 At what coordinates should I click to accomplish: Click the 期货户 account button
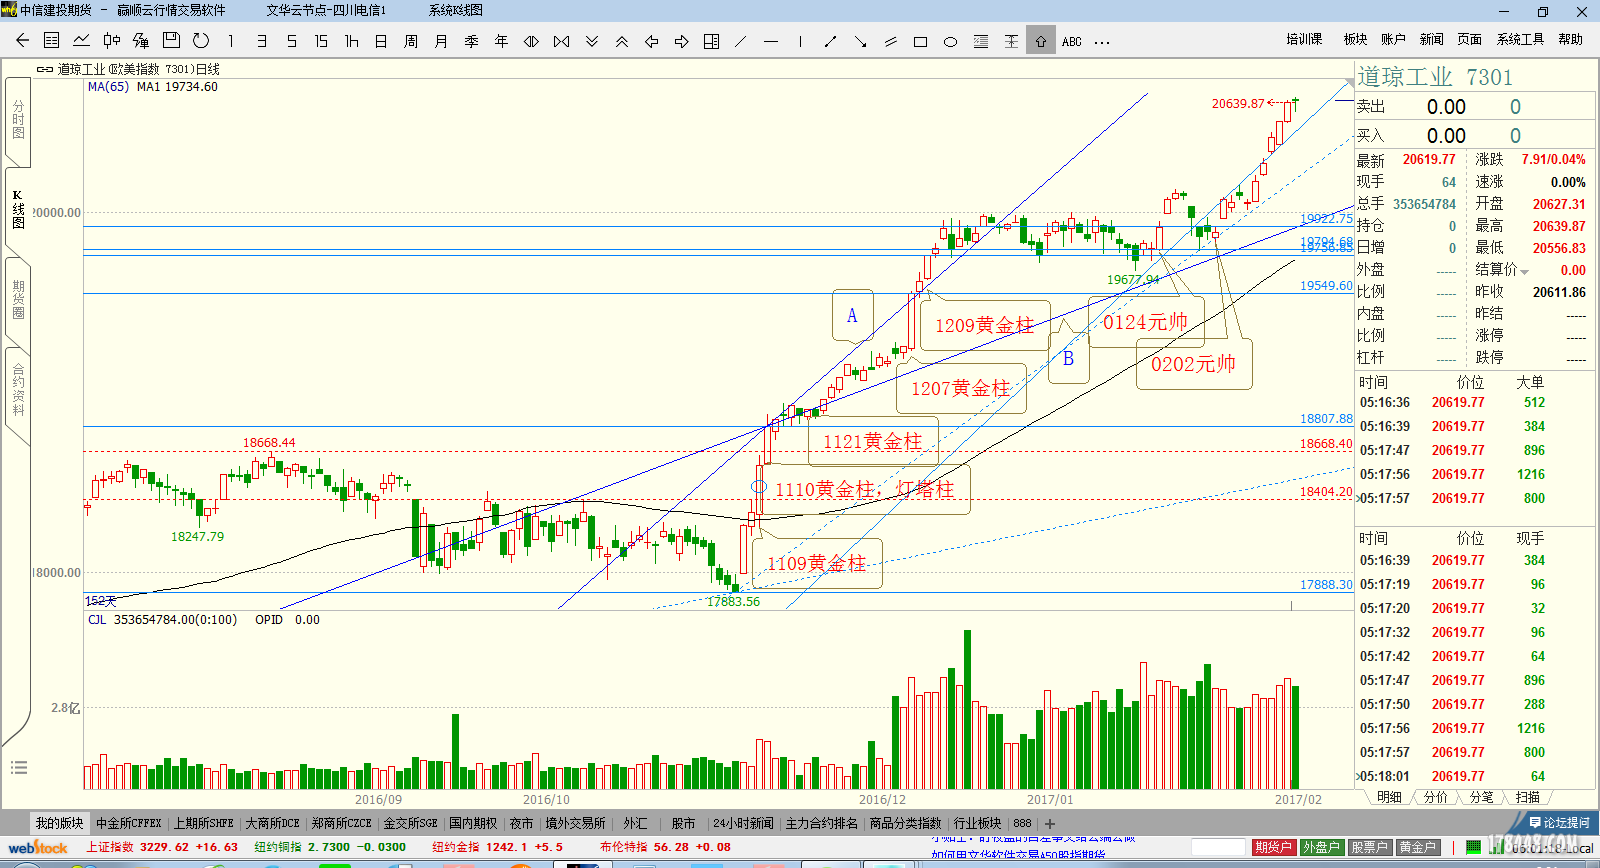click(x=1273, y=847)
